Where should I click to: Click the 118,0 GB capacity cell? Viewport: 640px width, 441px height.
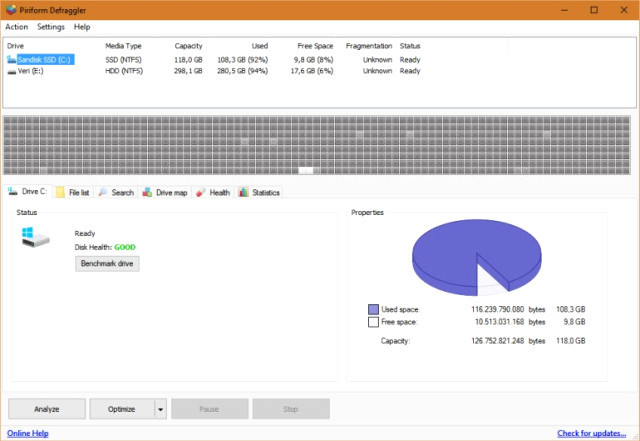[188, 60]
